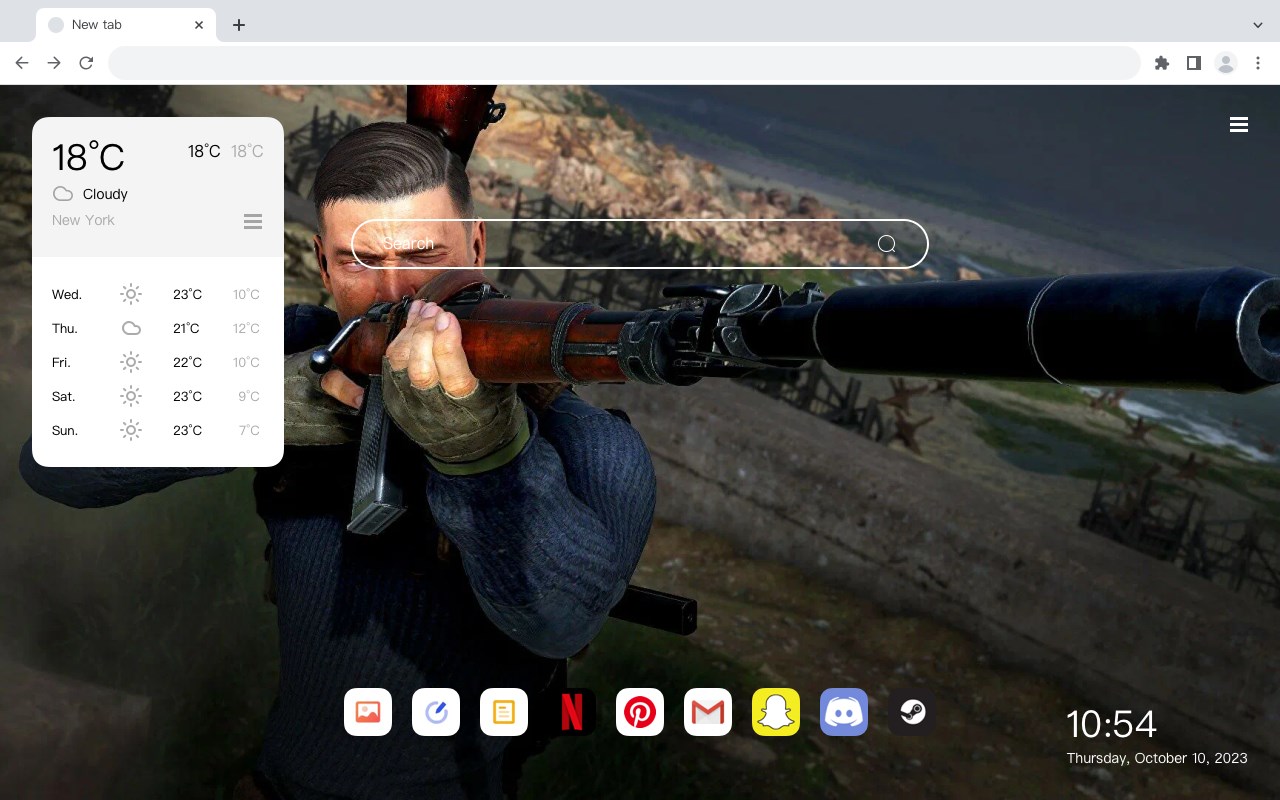Open the Discord shortcut icon
1280x800 pixels.
(844, 712)
